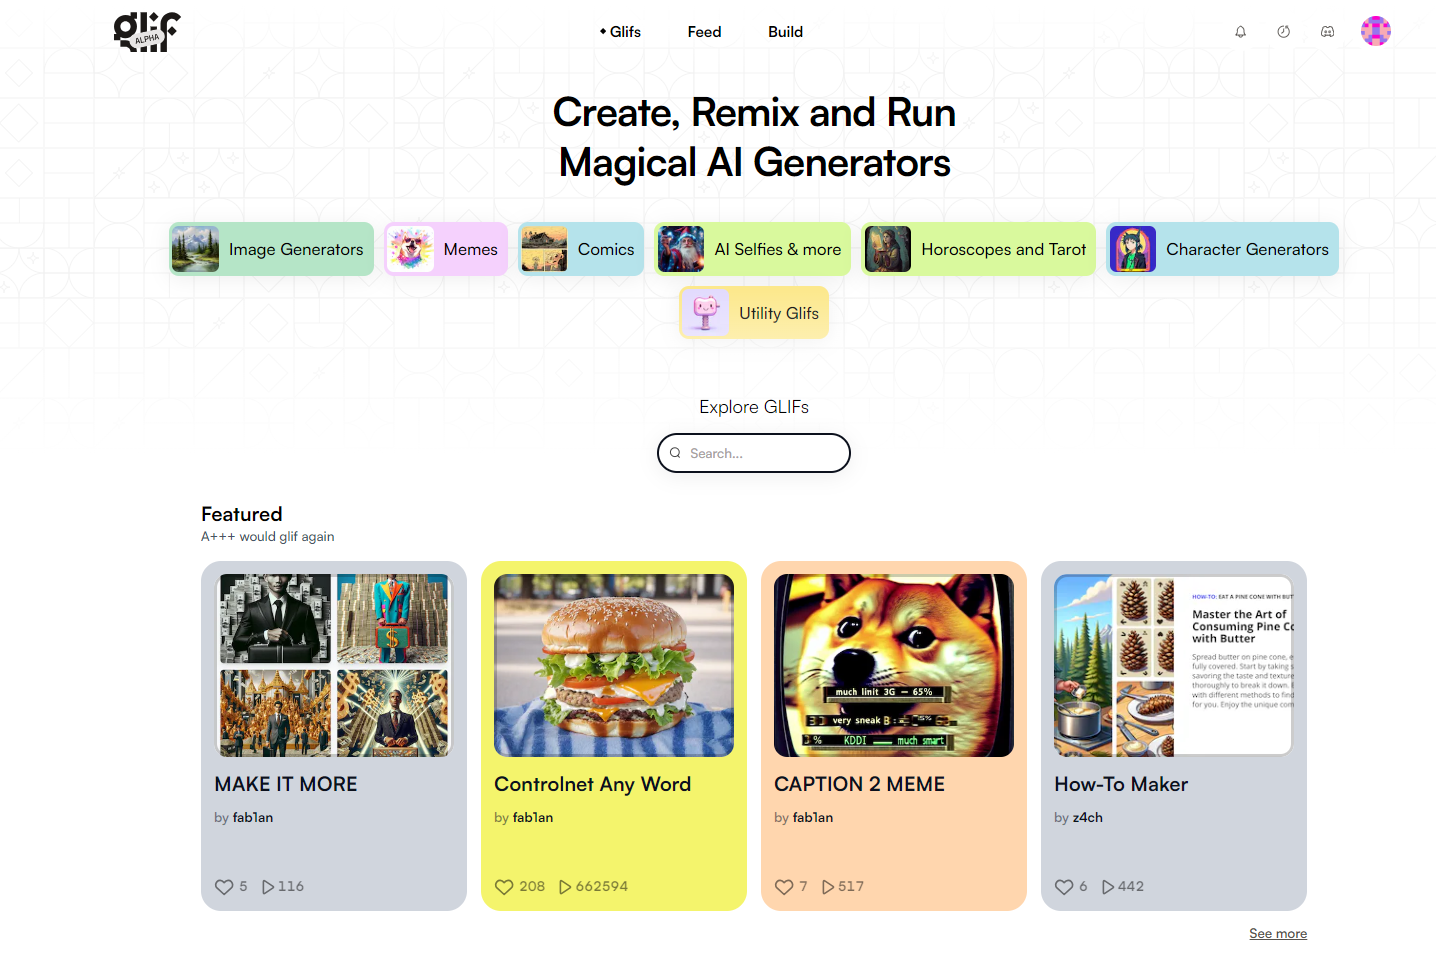The width and height of the screenshot is (1436, 957).
Task: Open the Horoscopes and Tarot category
Action: pyautogui.click(x=978, y=249)
